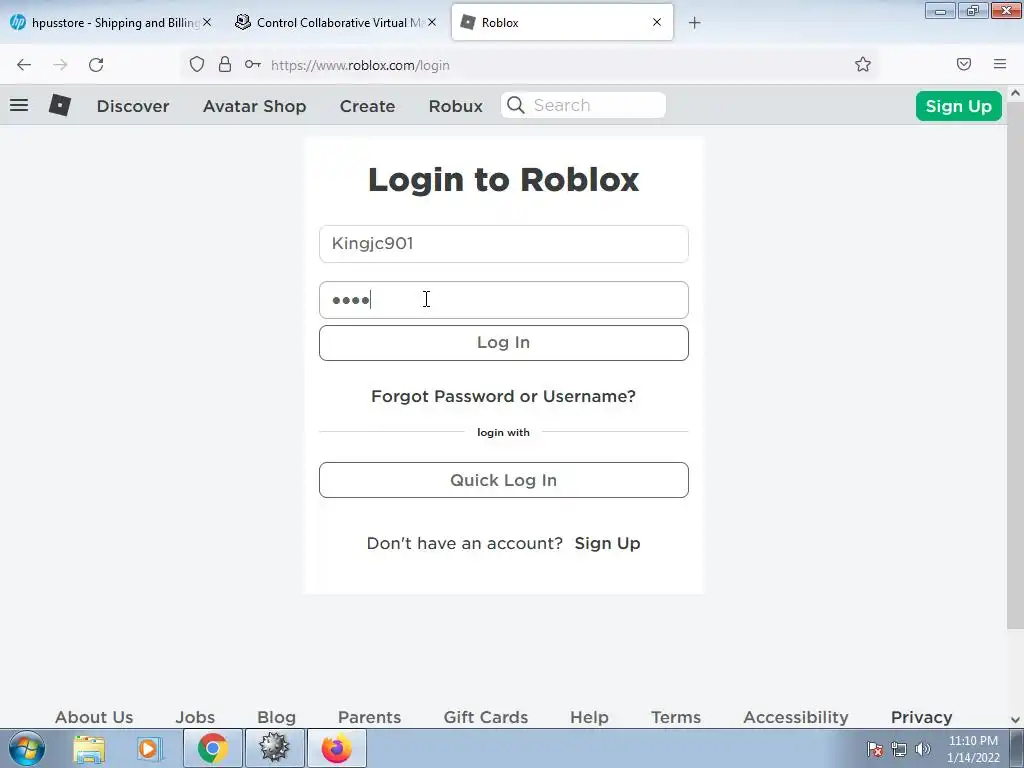Screen dimensions: 1024x768
Task: Click the password input field
Action: tap(504, 300)
